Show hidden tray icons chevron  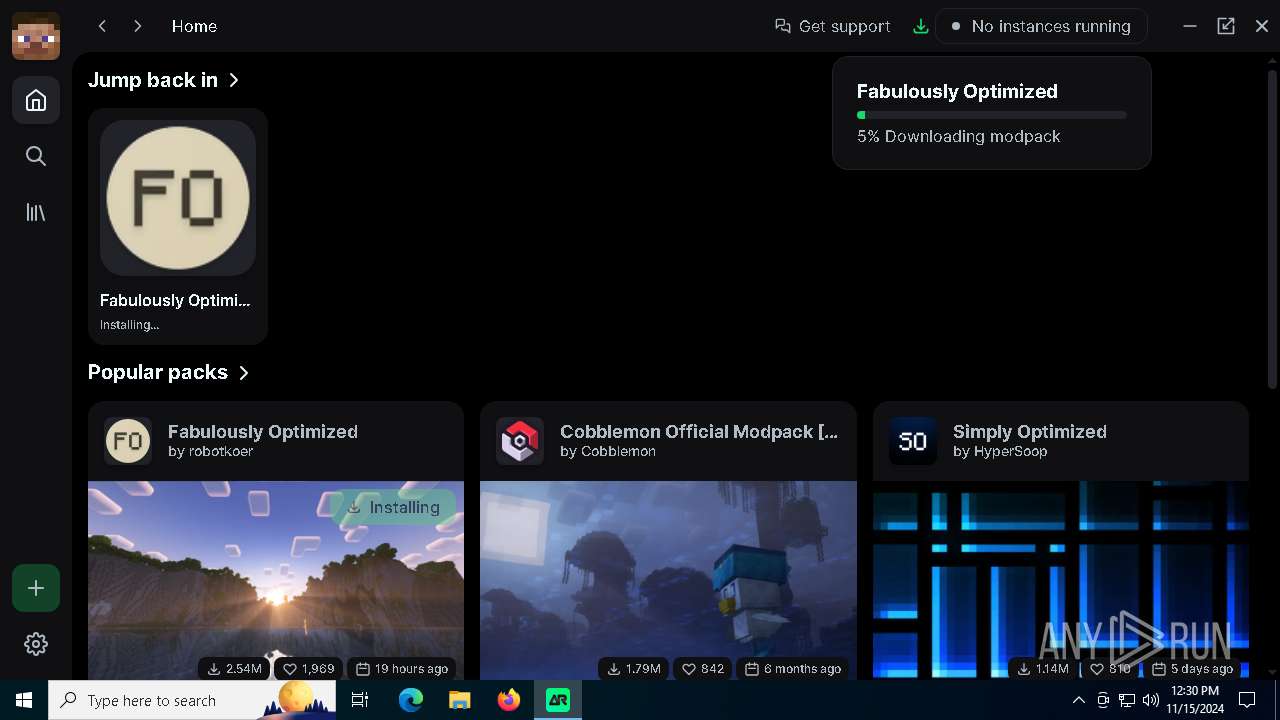tap(1078, 700)
